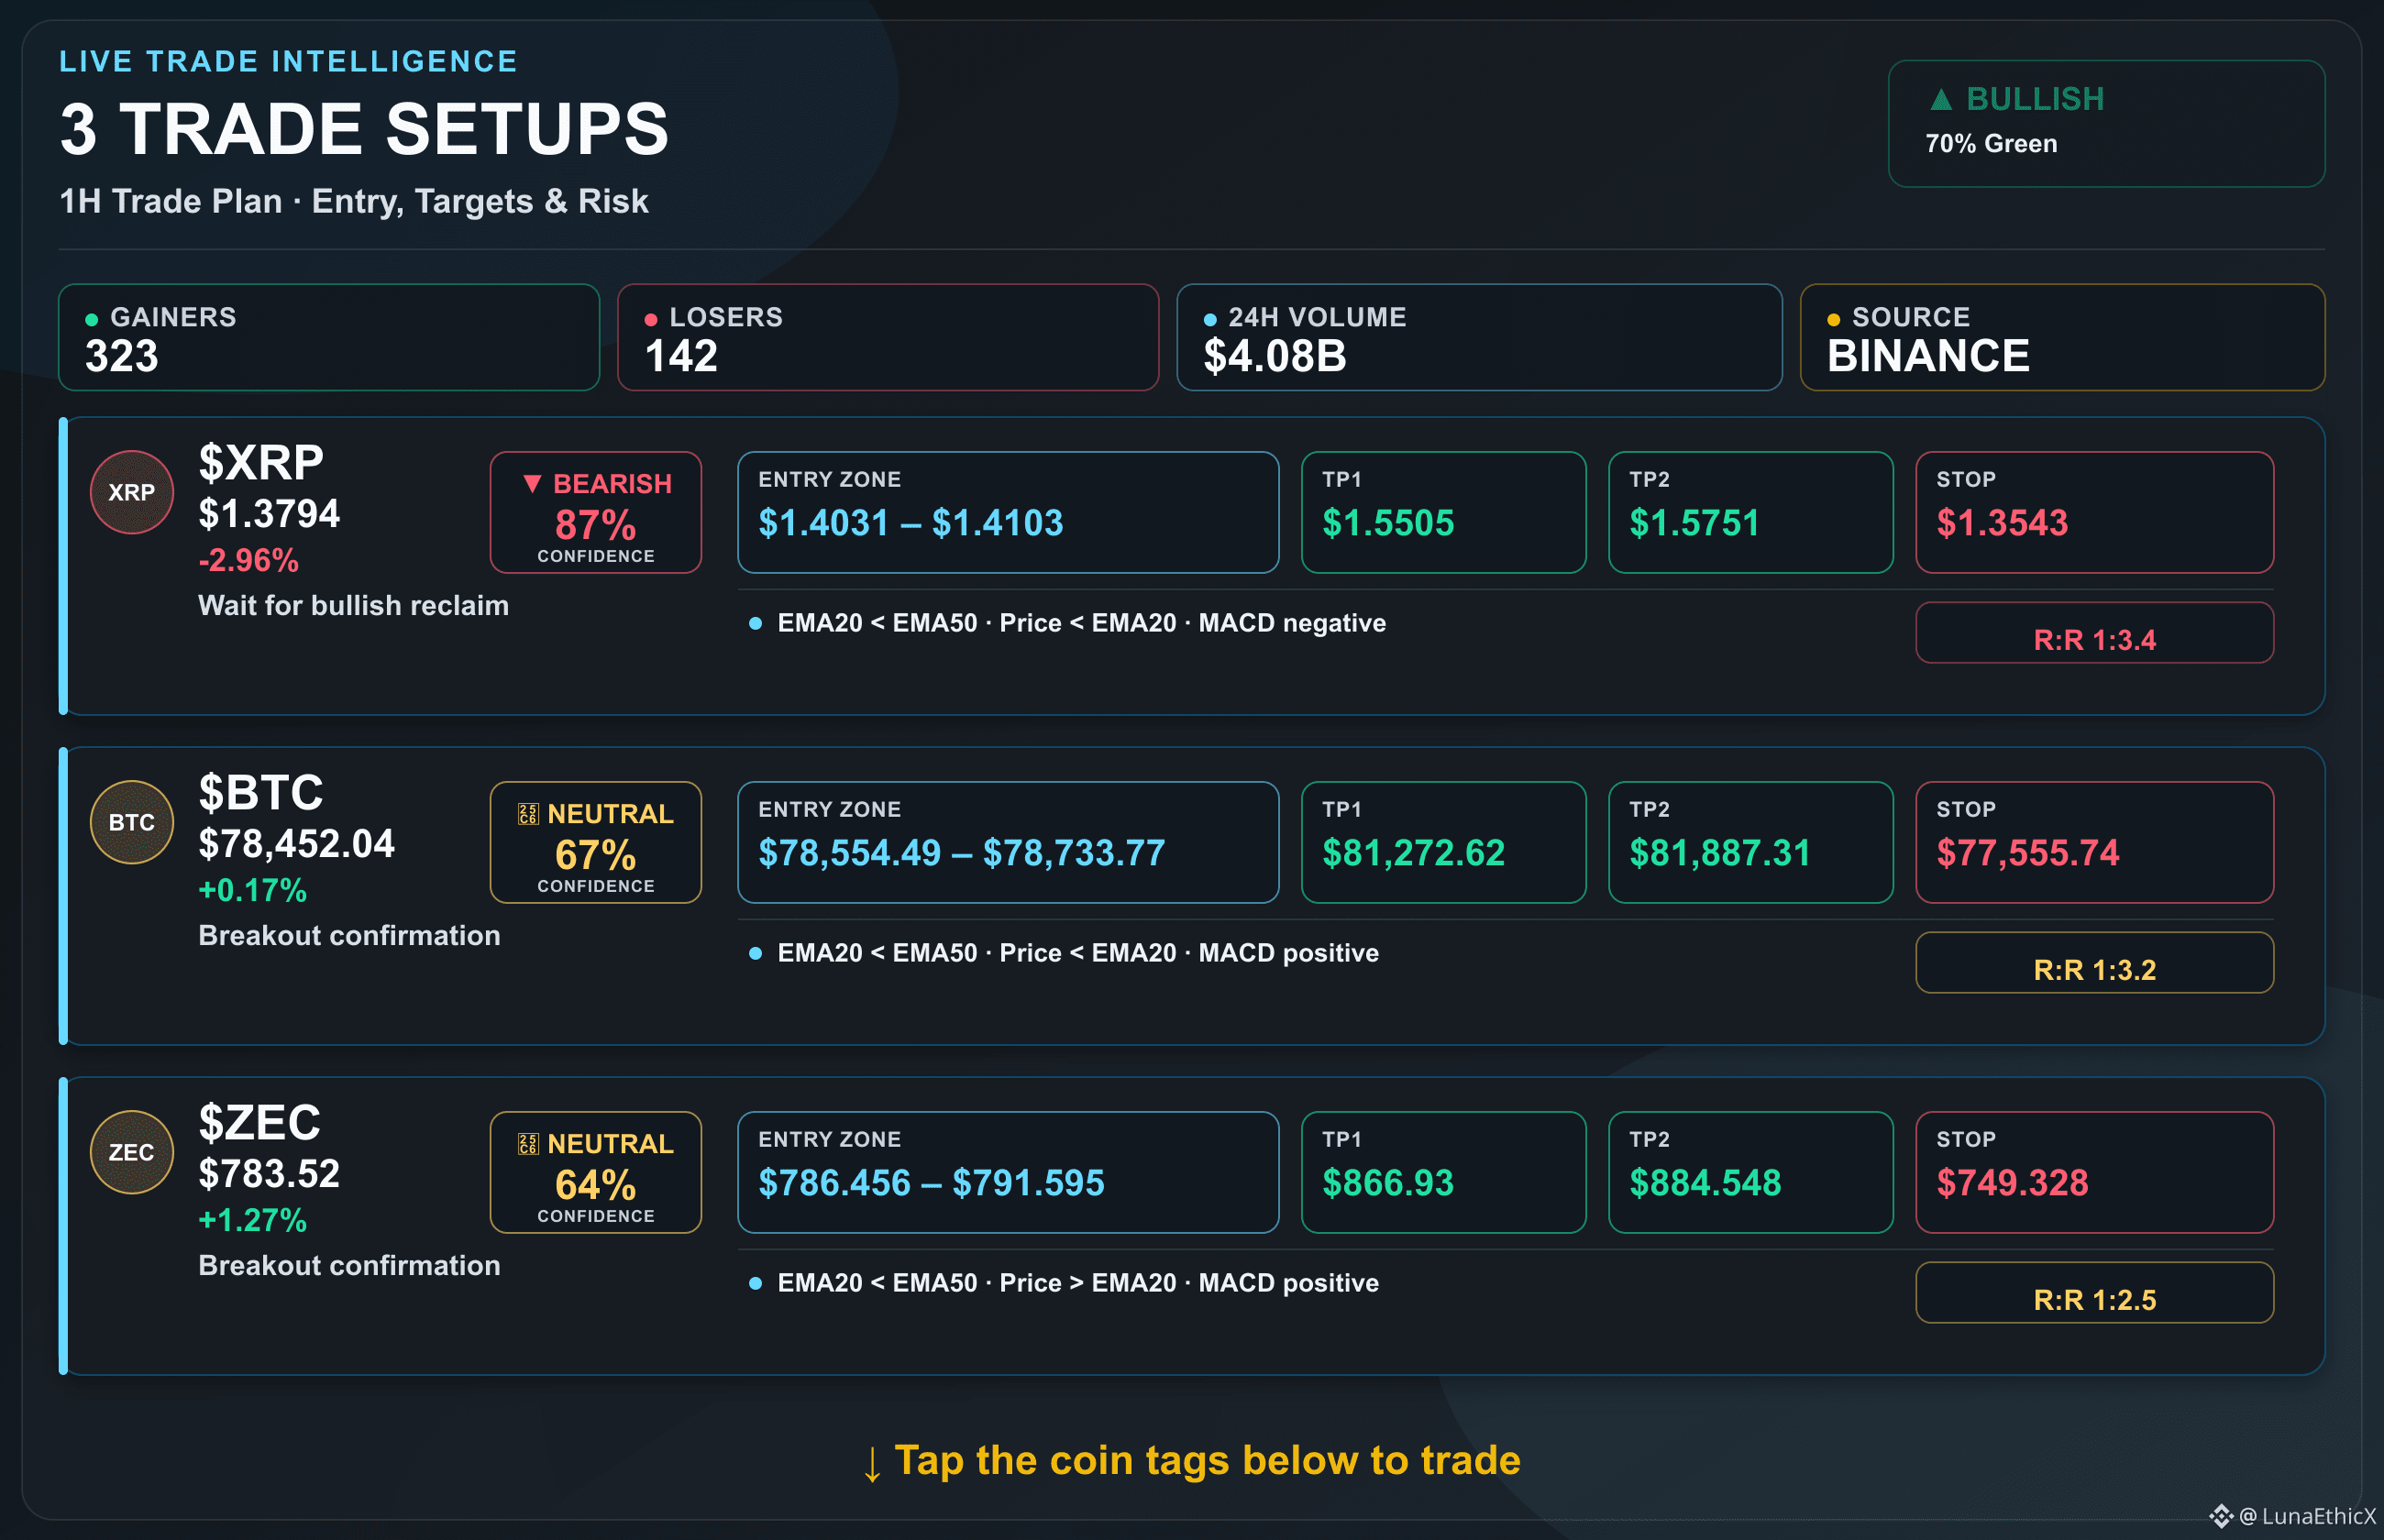Image resolution: width=2384 pixels, height=1540 pixels.
Task: Click the R:R 1:3.2 box
Action: coord(2095,962)
